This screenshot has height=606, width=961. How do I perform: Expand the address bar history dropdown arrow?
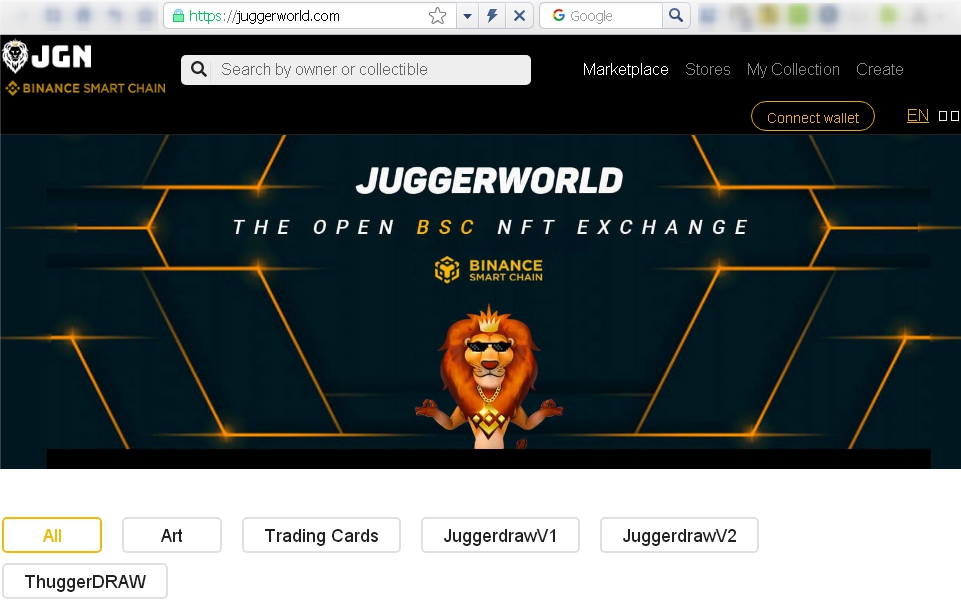[x=468, y=16]
